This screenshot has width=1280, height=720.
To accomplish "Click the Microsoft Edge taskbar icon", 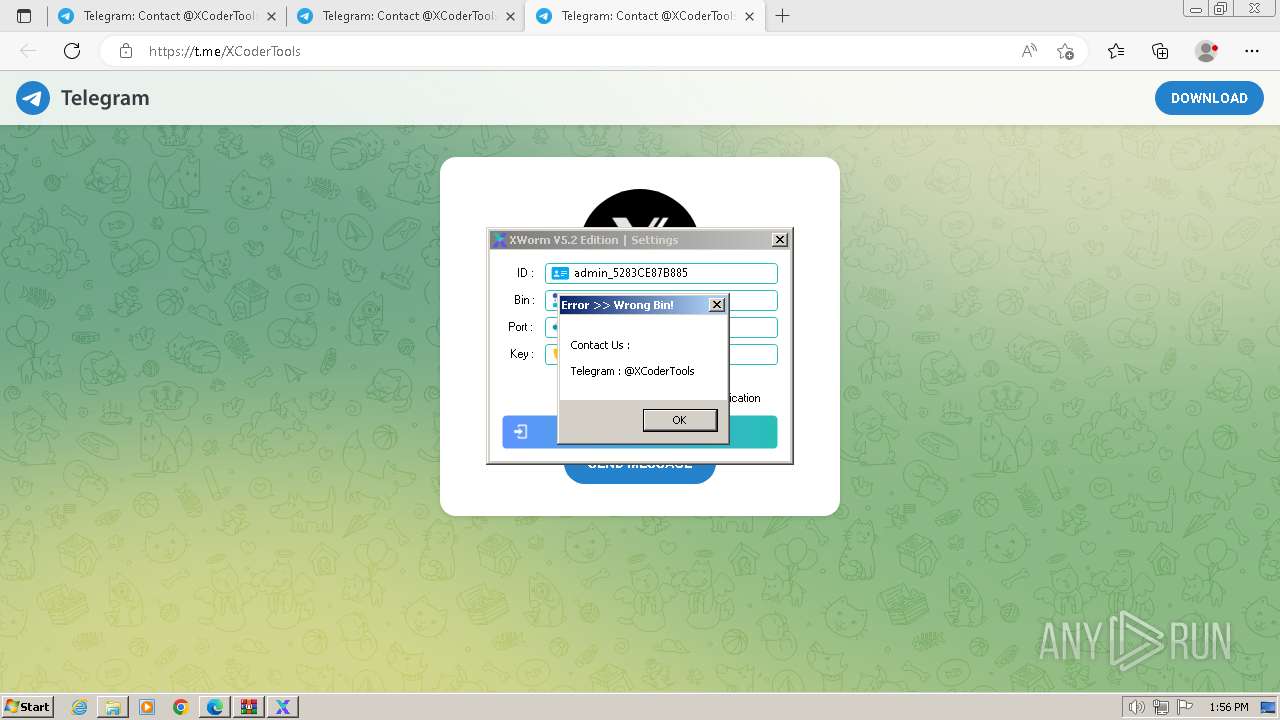I will (215, 707).
